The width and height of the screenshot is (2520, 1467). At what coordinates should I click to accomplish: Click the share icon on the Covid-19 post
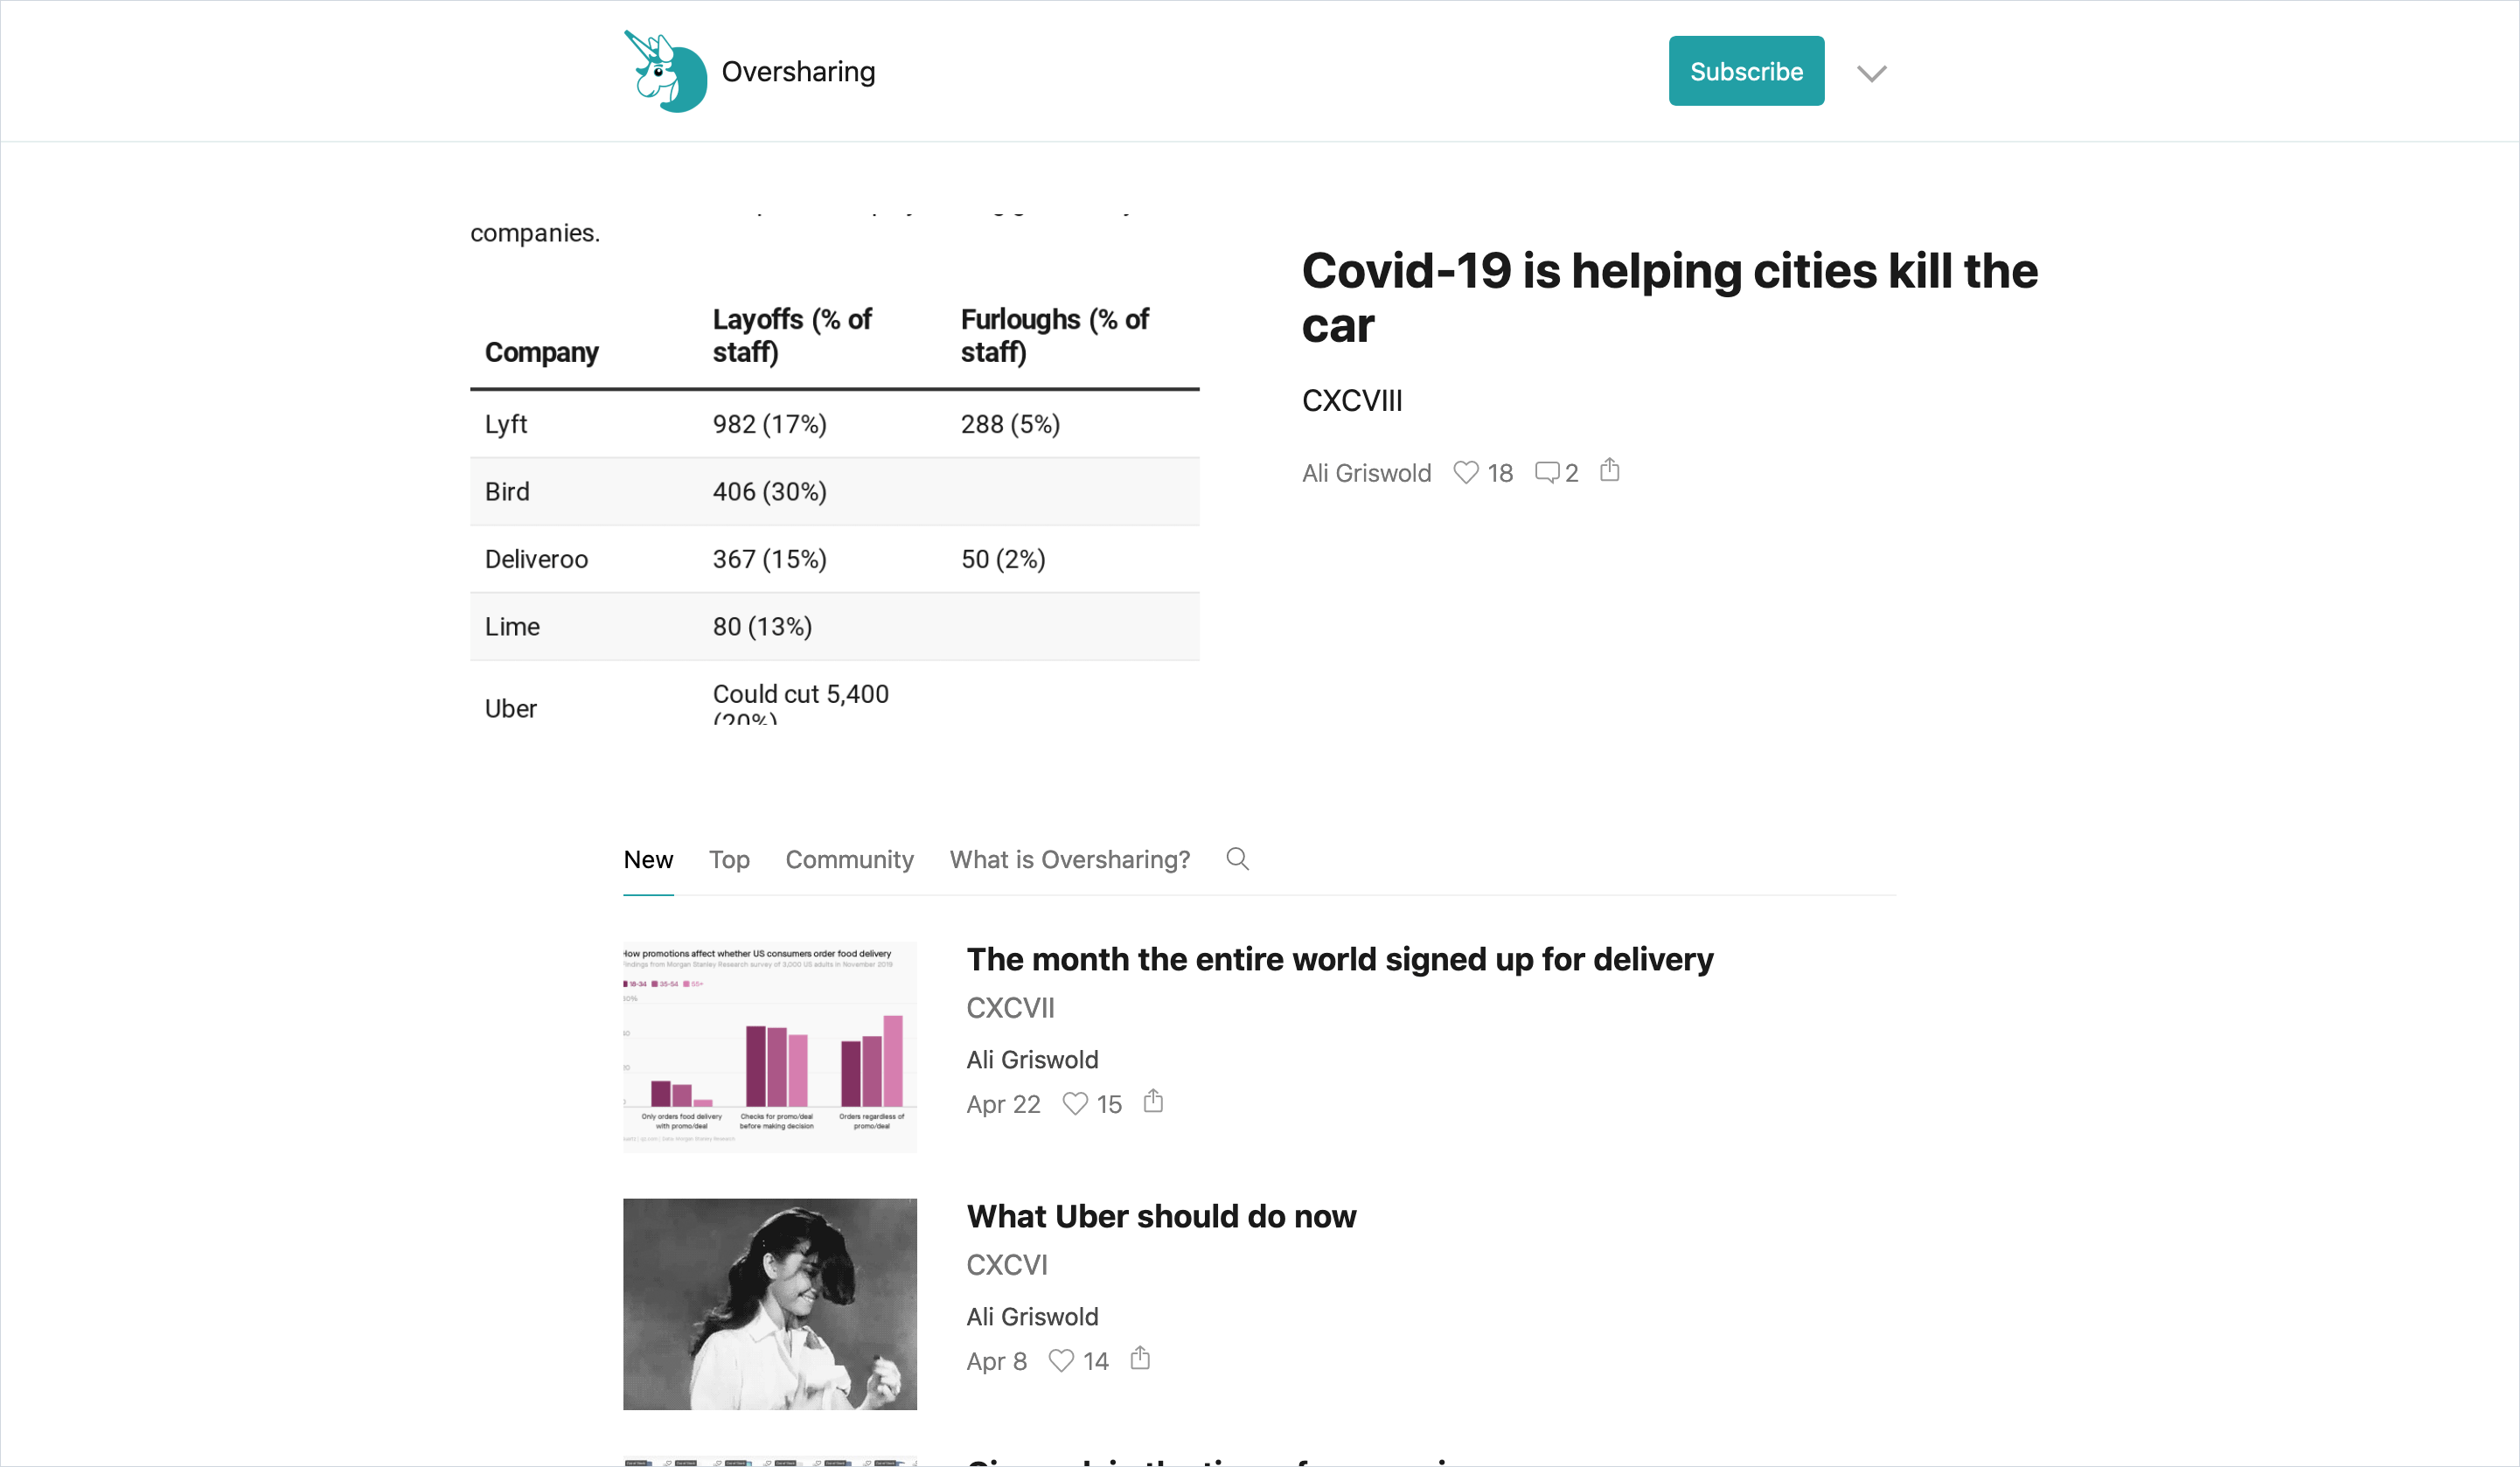(1609, 470)
